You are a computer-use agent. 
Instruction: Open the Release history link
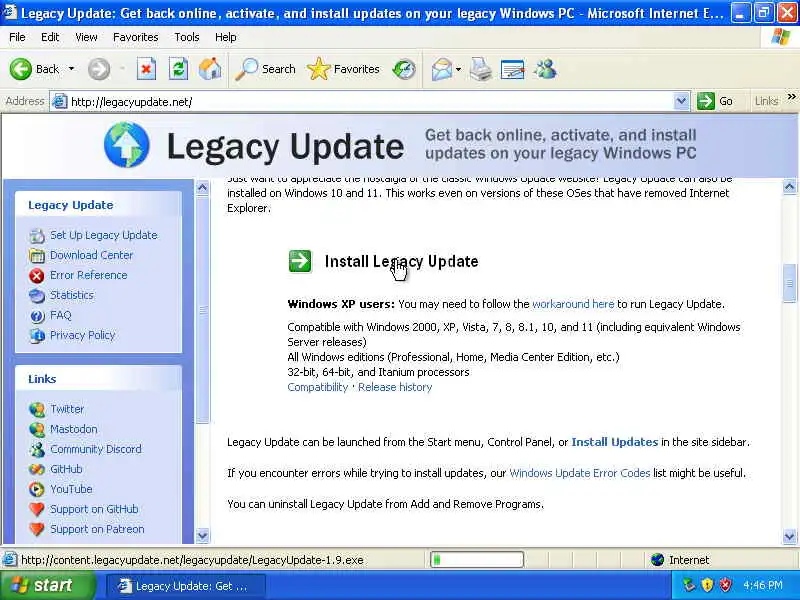[395, 387]
